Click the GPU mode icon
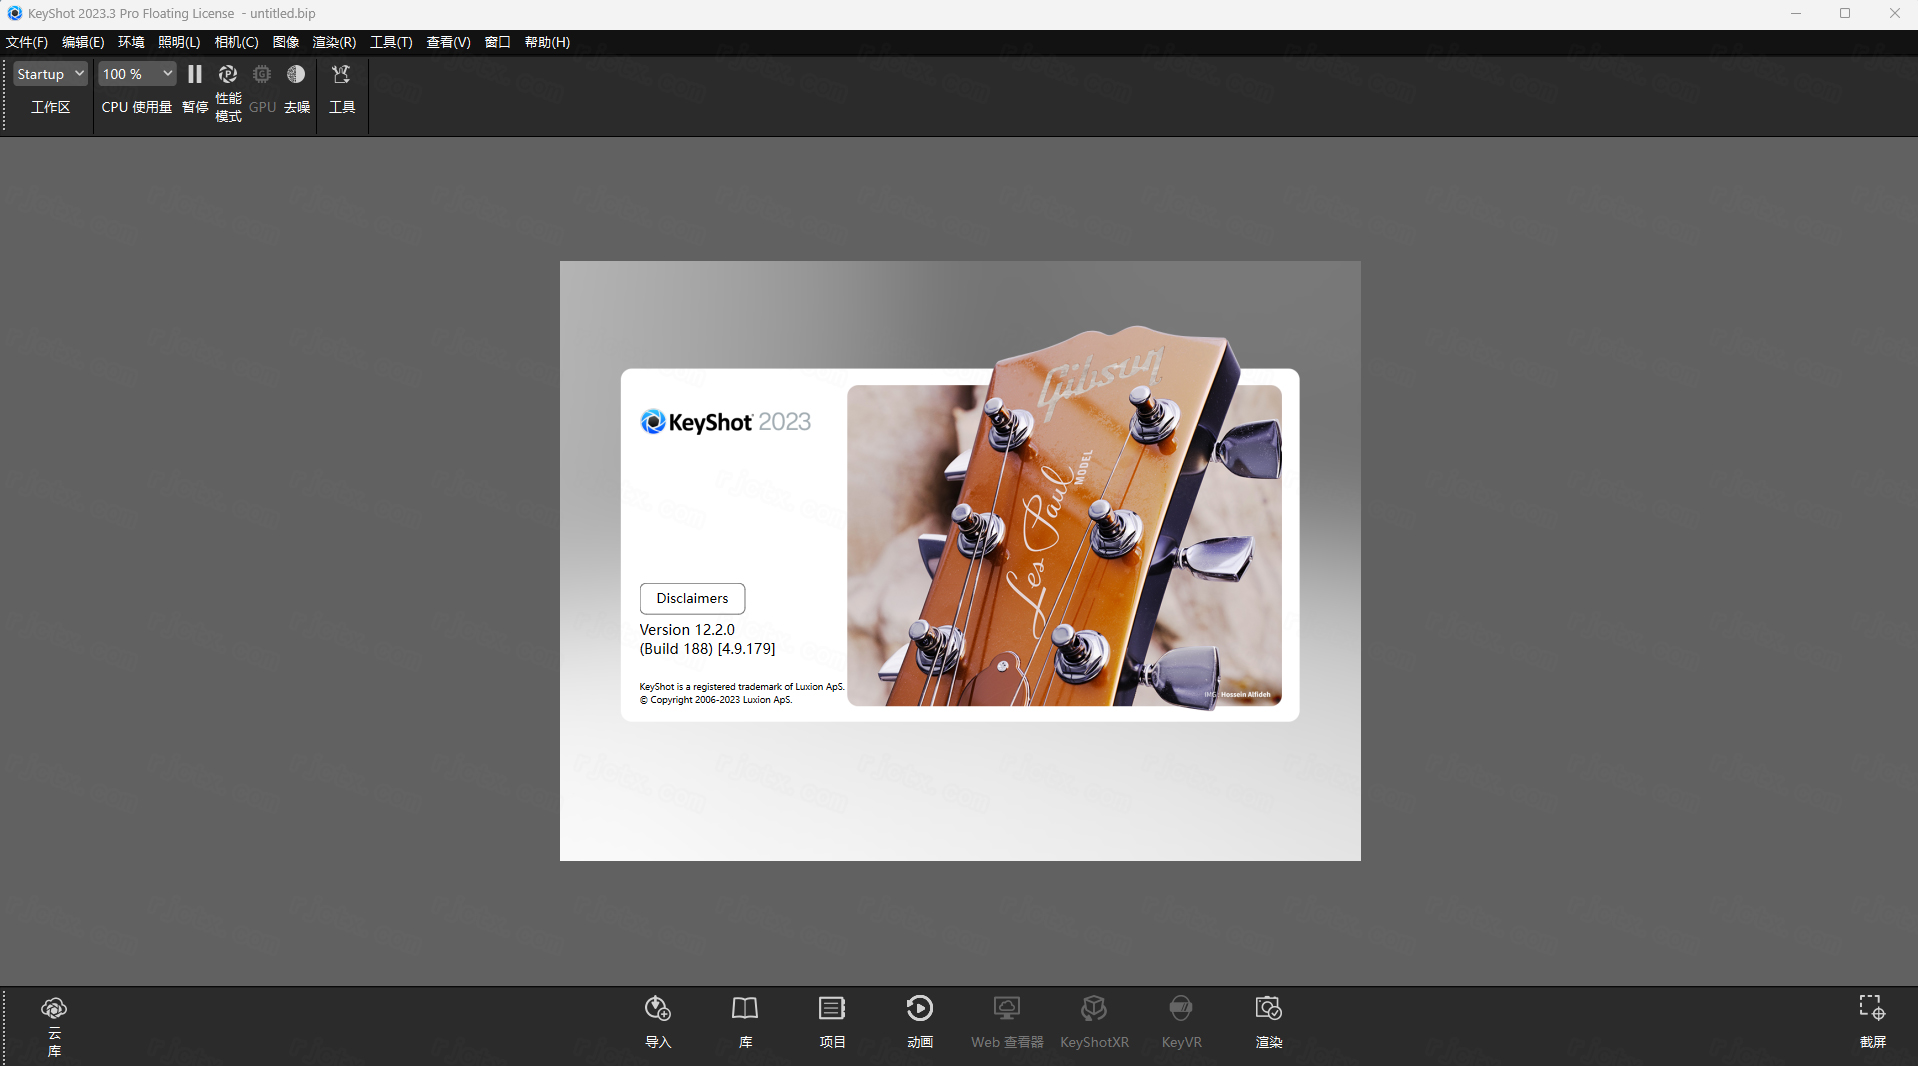 (262, 74)
